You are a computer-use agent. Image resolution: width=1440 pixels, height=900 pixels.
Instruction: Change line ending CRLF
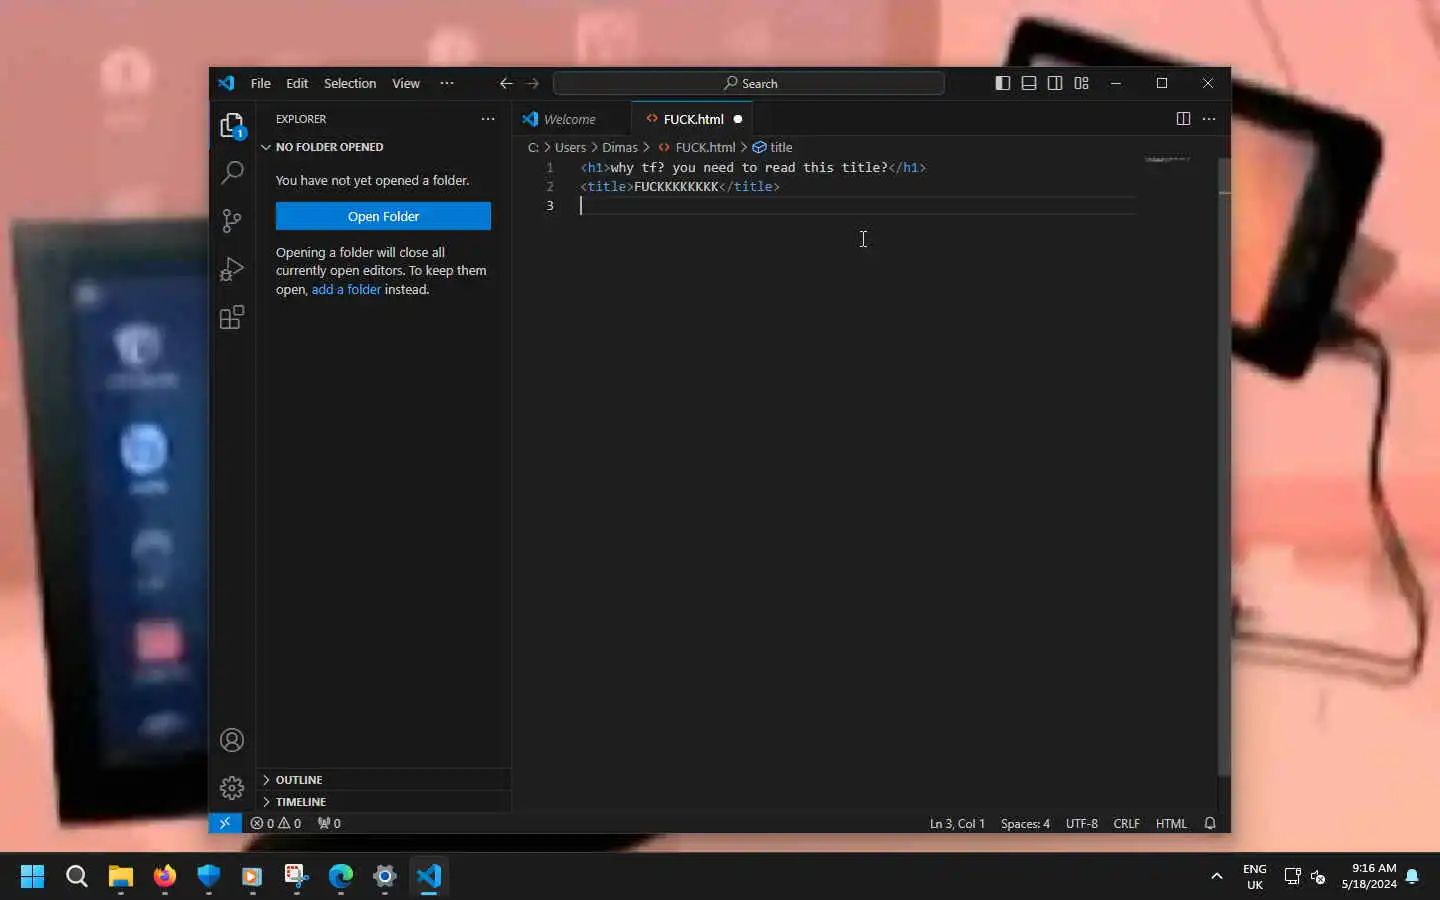tap(1126, 824)
